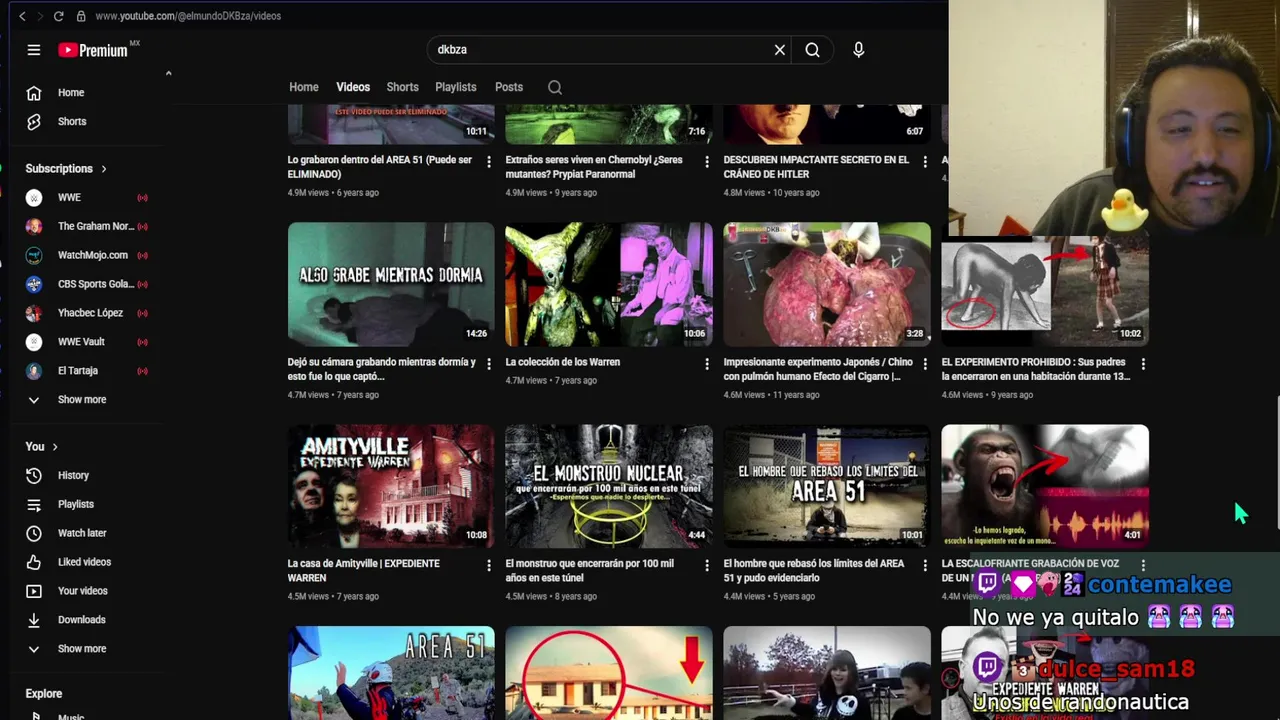The image size is (1280, 720).
Task: Activate voice search microphone
Action: [858, 50]
